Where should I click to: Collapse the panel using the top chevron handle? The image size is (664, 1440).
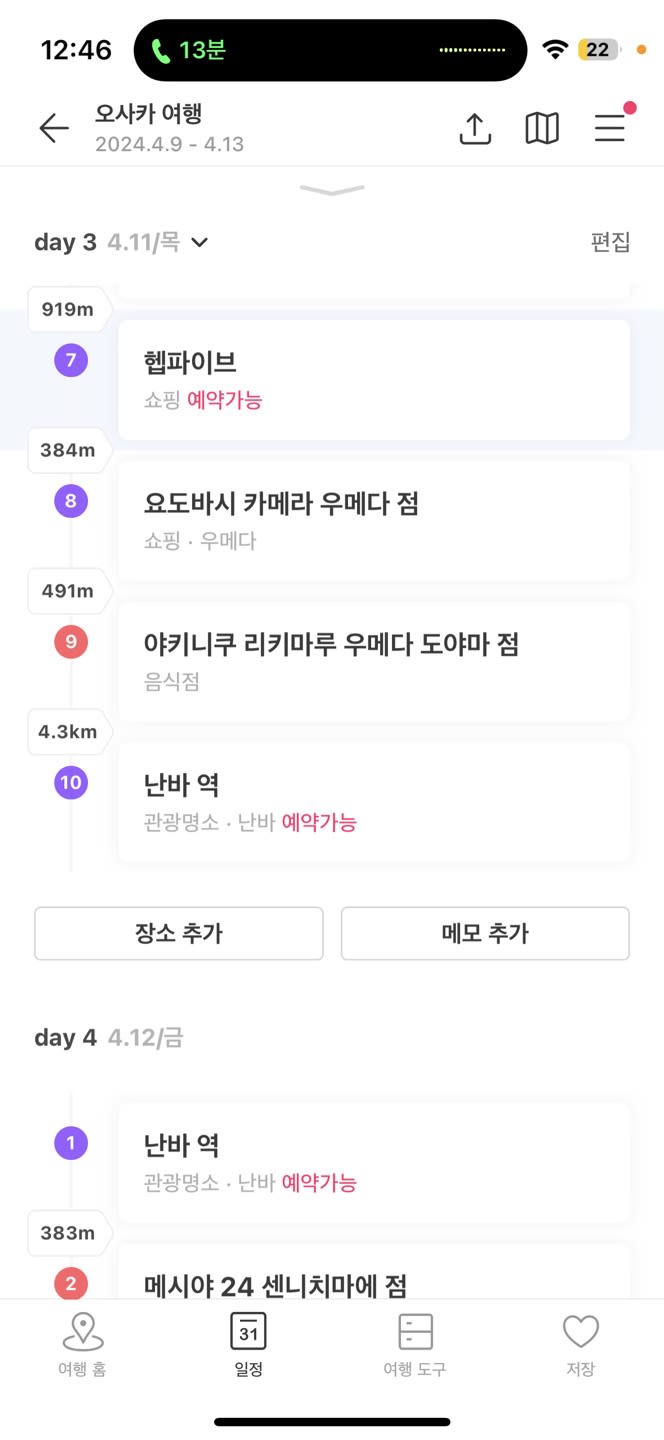pyautogui.click(x=332, y=190)
